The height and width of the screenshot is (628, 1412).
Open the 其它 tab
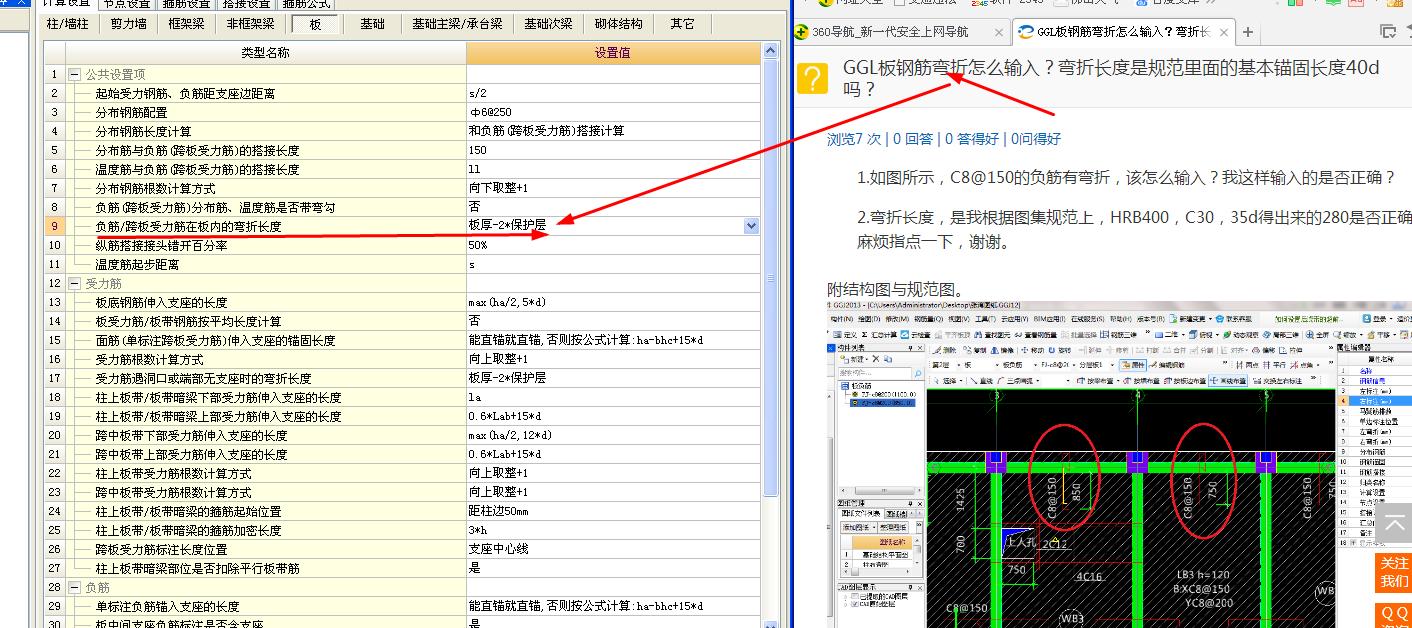[682, 24]
